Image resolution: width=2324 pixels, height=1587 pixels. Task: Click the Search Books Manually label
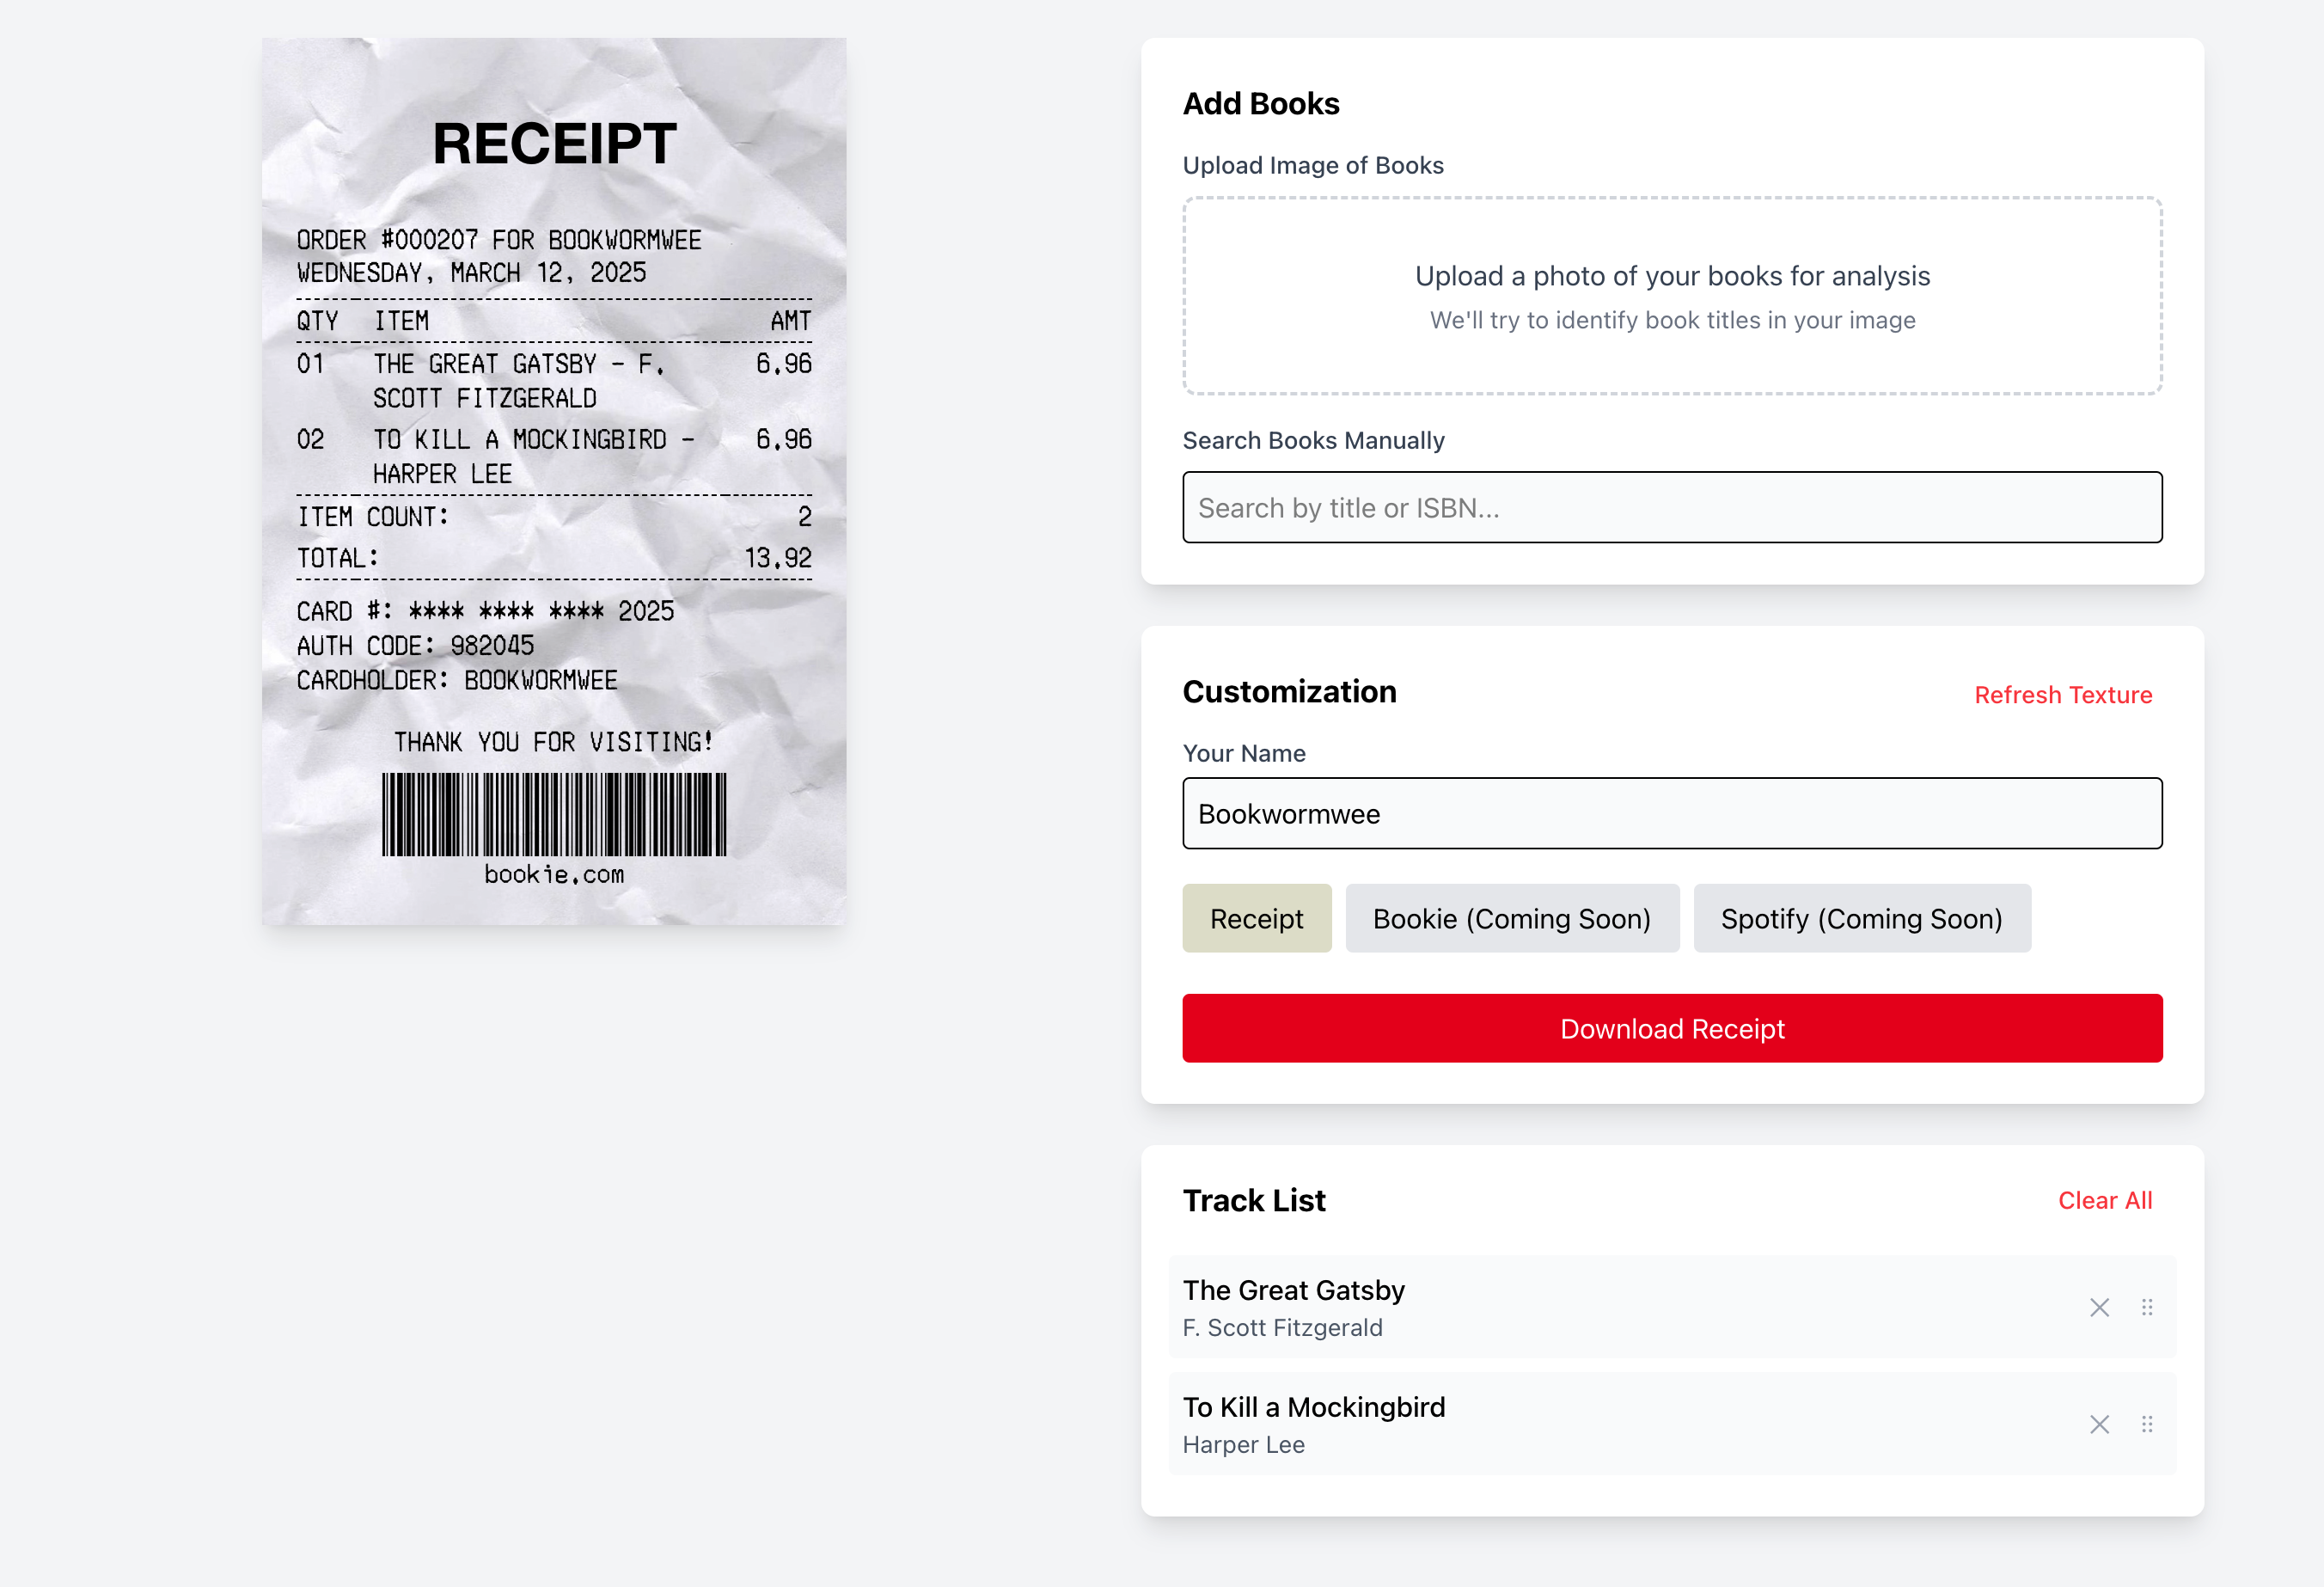(x=1313, y=441)
